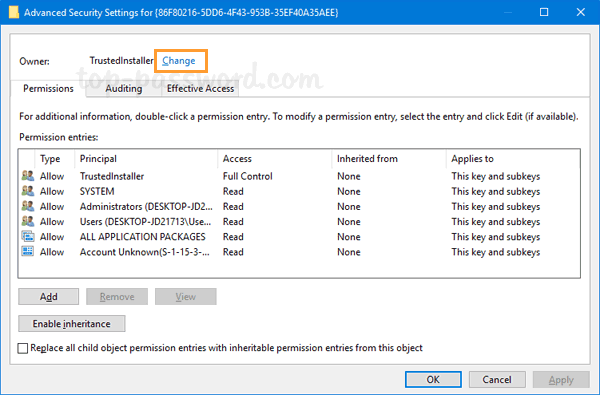This screenshot has height=395, width=600.
Task: Click the Users entry group icon
Action: pyautogui.click(x=28, y=221)
